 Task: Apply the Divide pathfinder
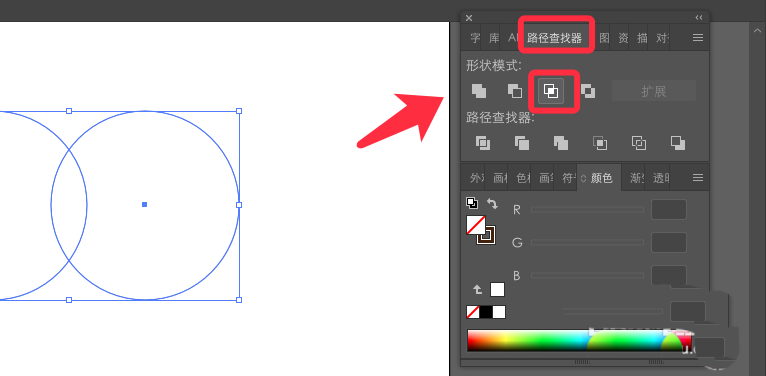483,143
